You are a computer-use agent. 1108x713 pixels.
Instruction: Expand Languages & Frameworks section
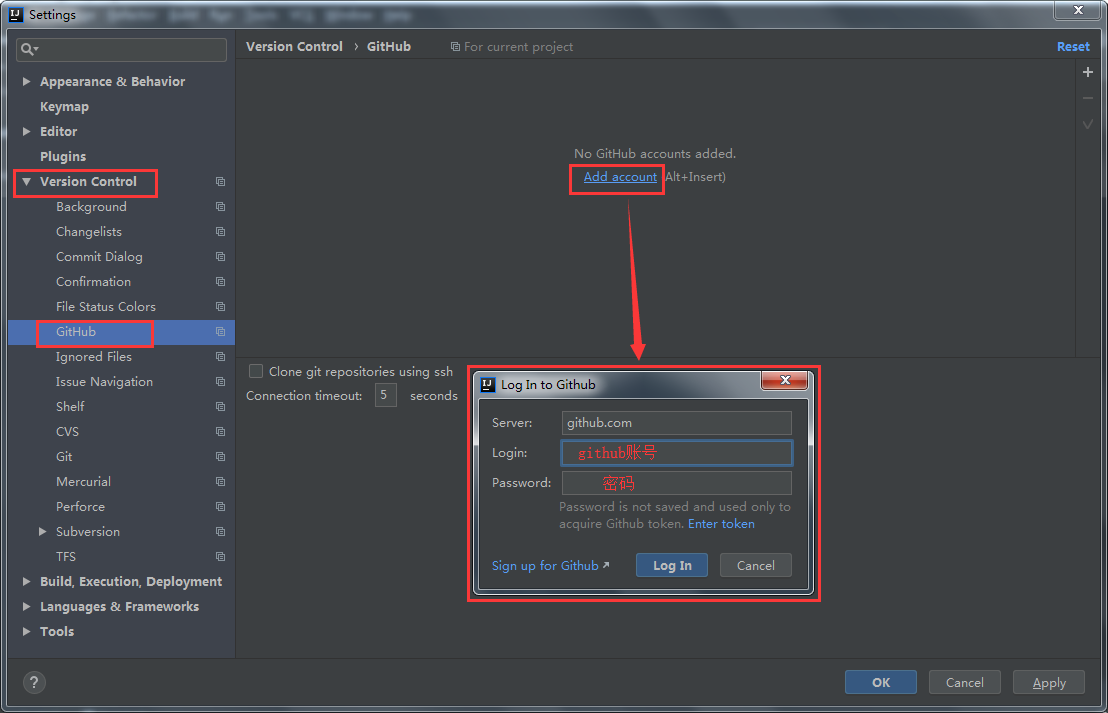click(26, 606)
